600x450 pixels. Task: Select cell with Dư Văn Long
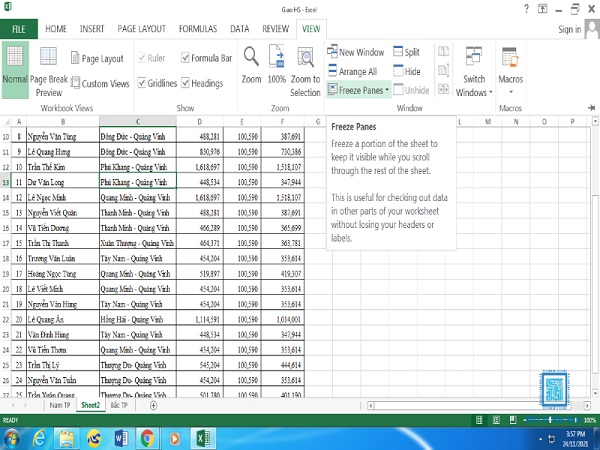click(x=63, y=182)
